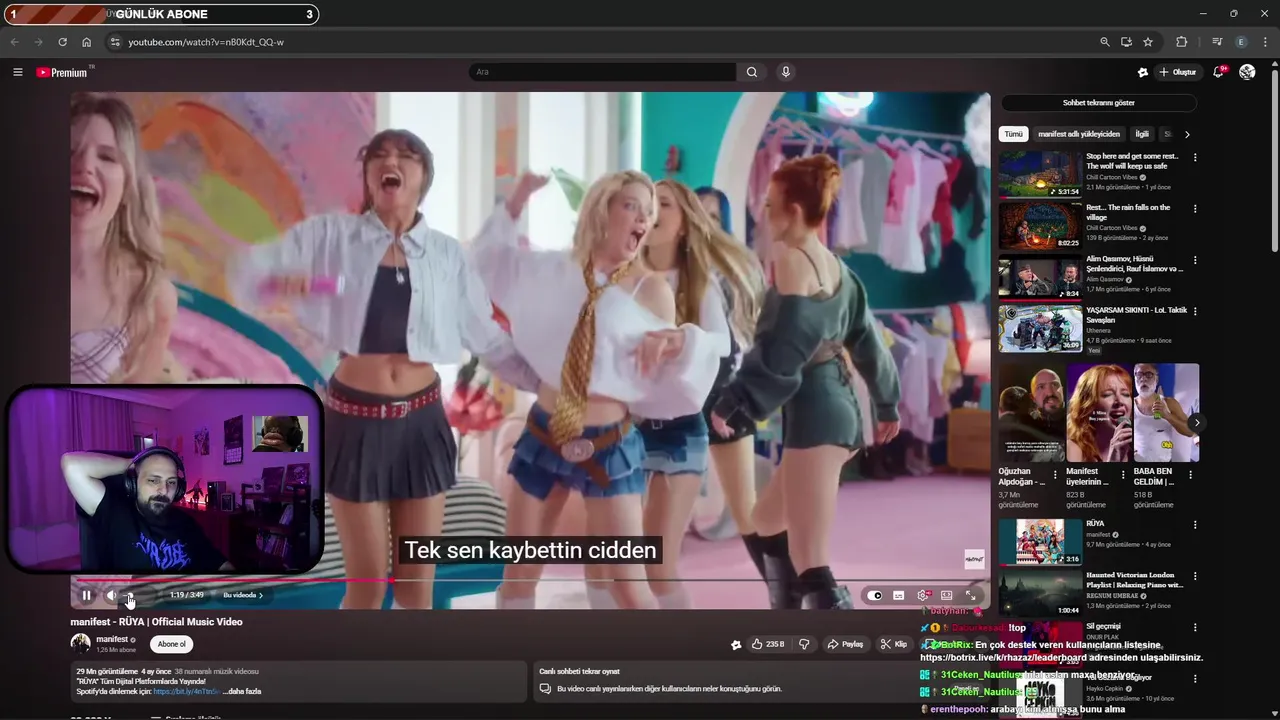Viewport: 1280px width, 720px height.
Task: Click the install app icon in address bar
Action: tap(1126, 42)
